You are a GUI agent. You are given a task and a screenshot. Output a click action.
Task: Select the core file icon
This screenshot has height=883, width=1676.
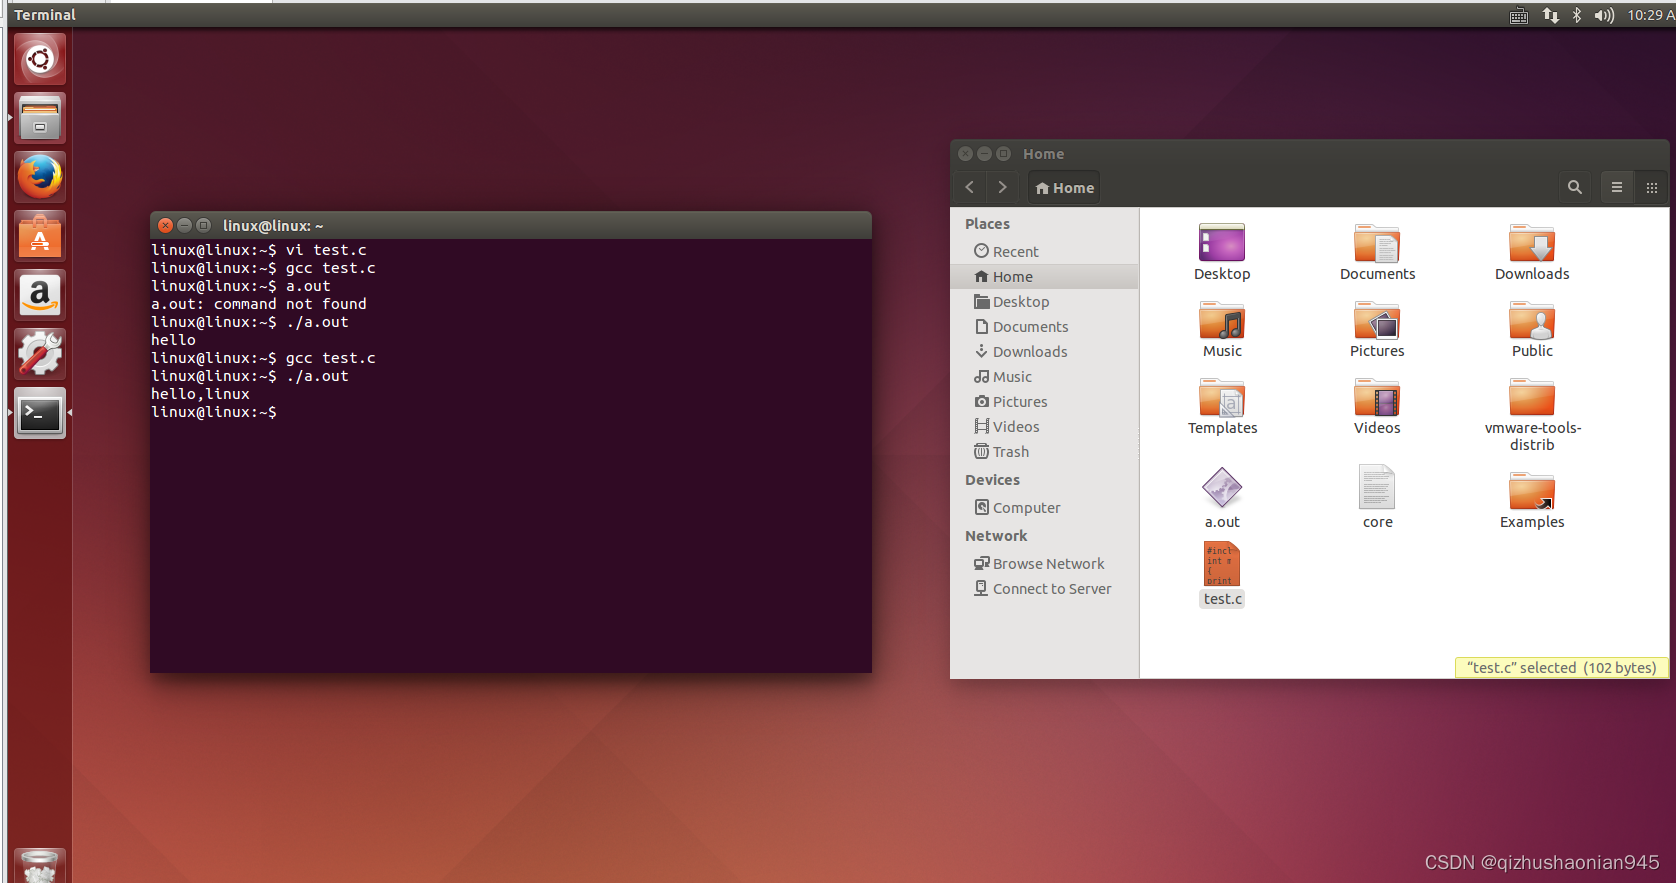[x=1377, y=487]
